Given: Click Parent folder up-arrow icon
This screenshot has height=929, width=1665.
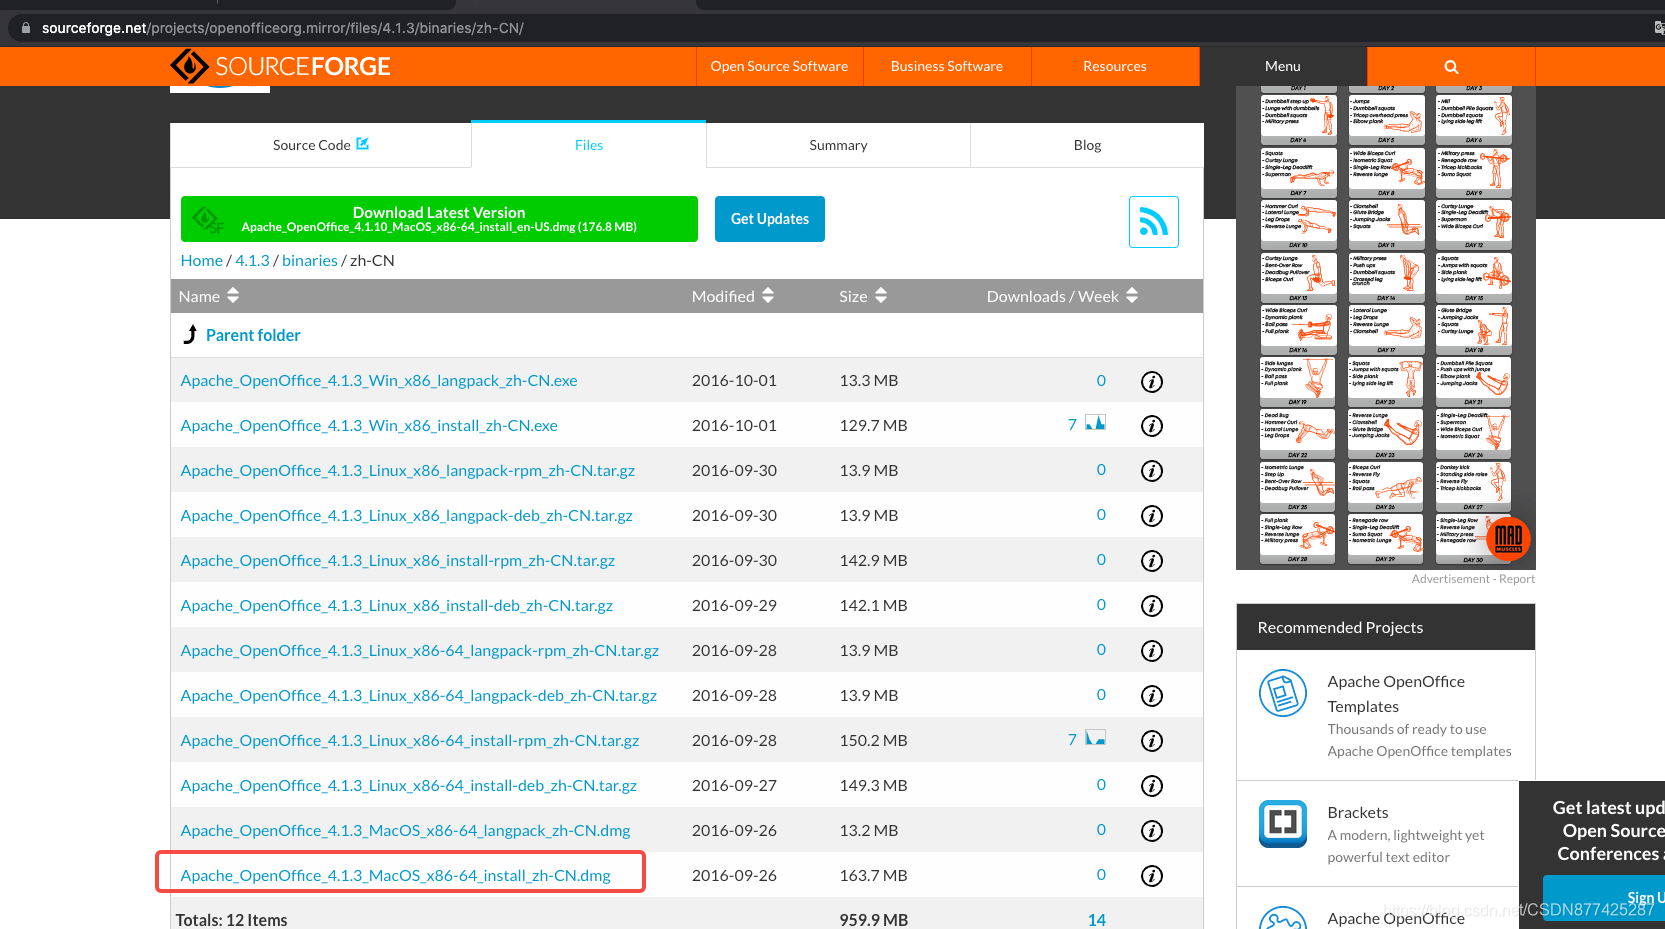Looking at the screenshot, I should click(190, 334).
